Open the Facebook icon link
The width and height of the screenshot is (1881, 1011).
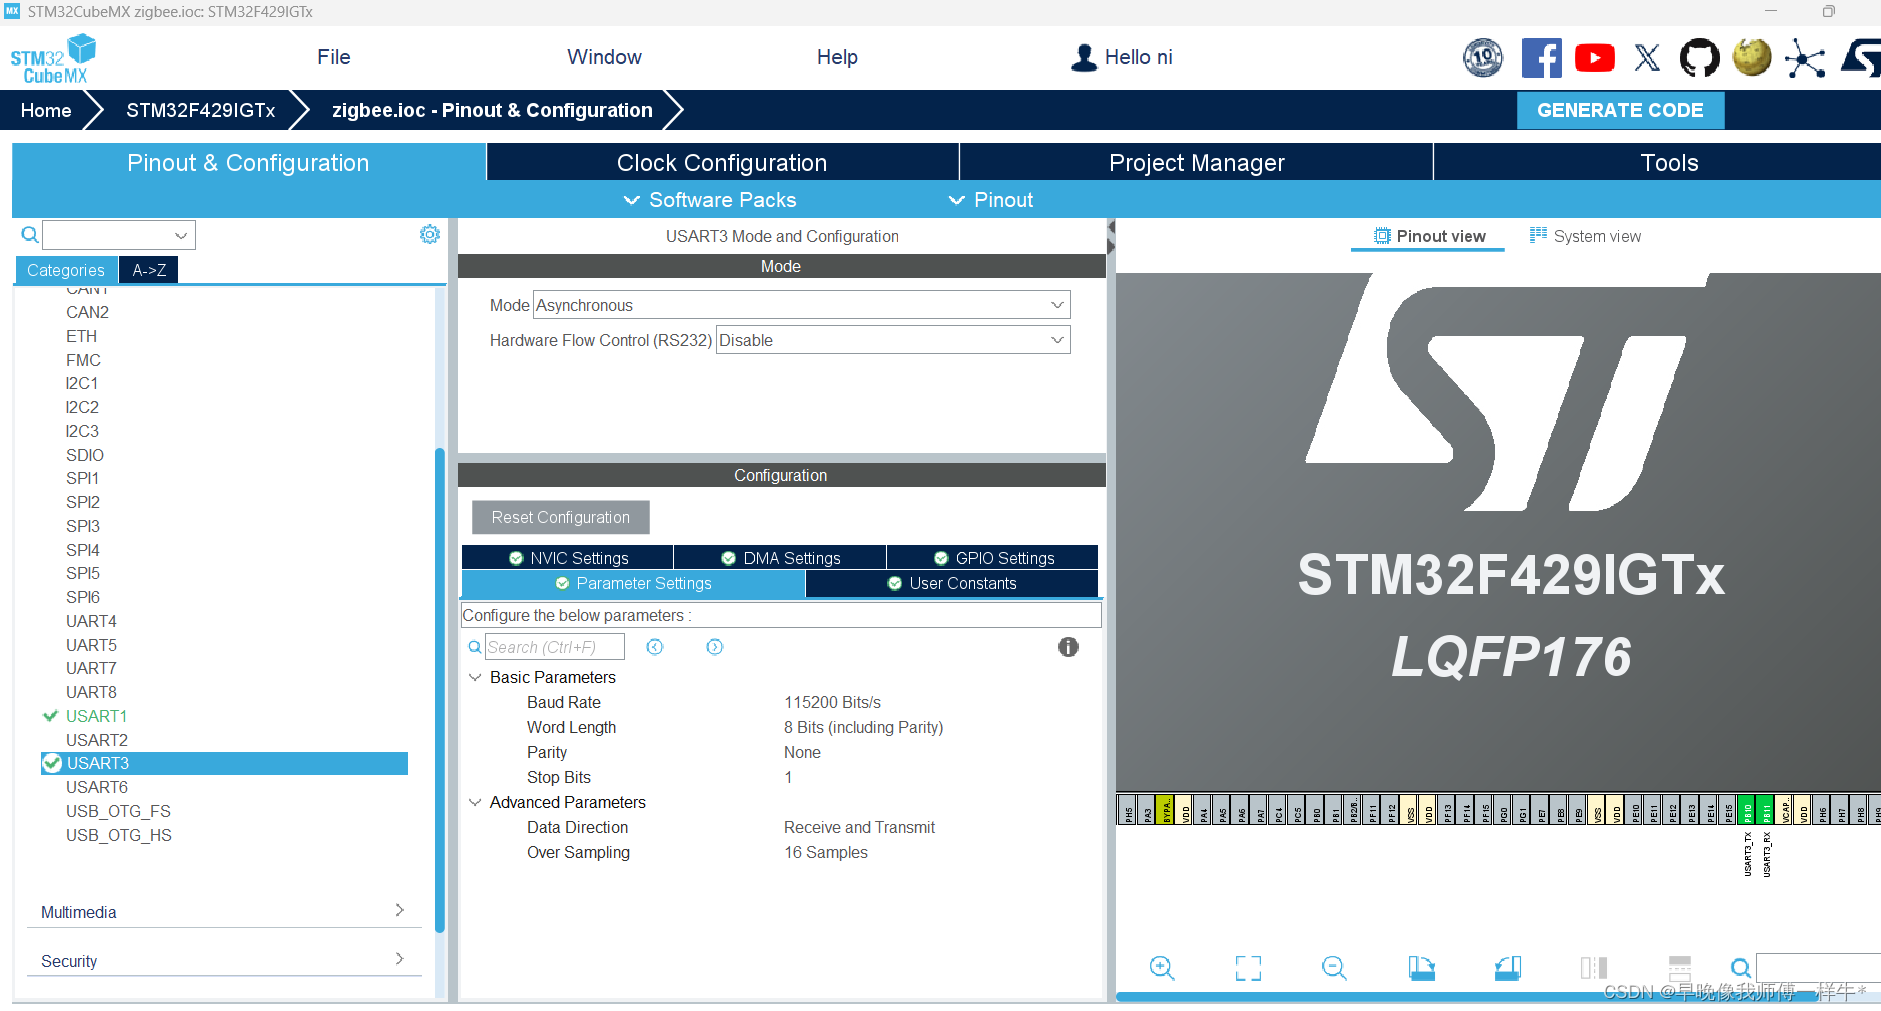click(1541, 58)
